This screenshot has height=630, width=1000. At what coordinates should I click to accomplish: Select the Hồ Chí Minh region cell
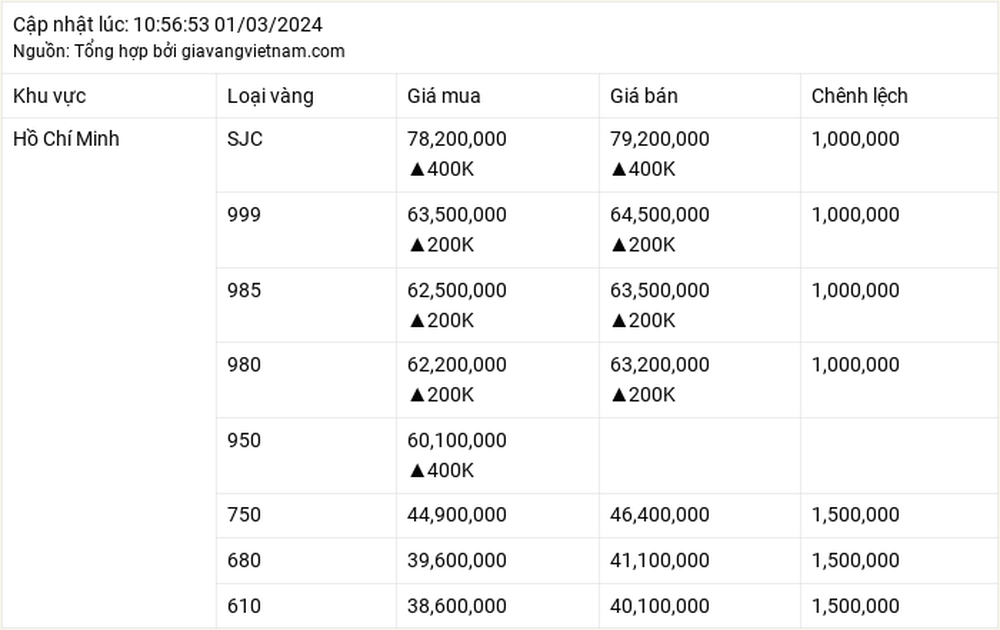[66, 139]
